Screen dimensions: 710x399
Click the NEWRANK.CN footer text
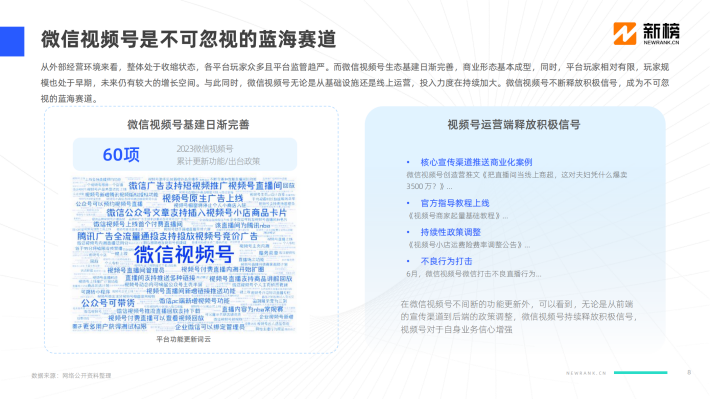click(586, 373)
